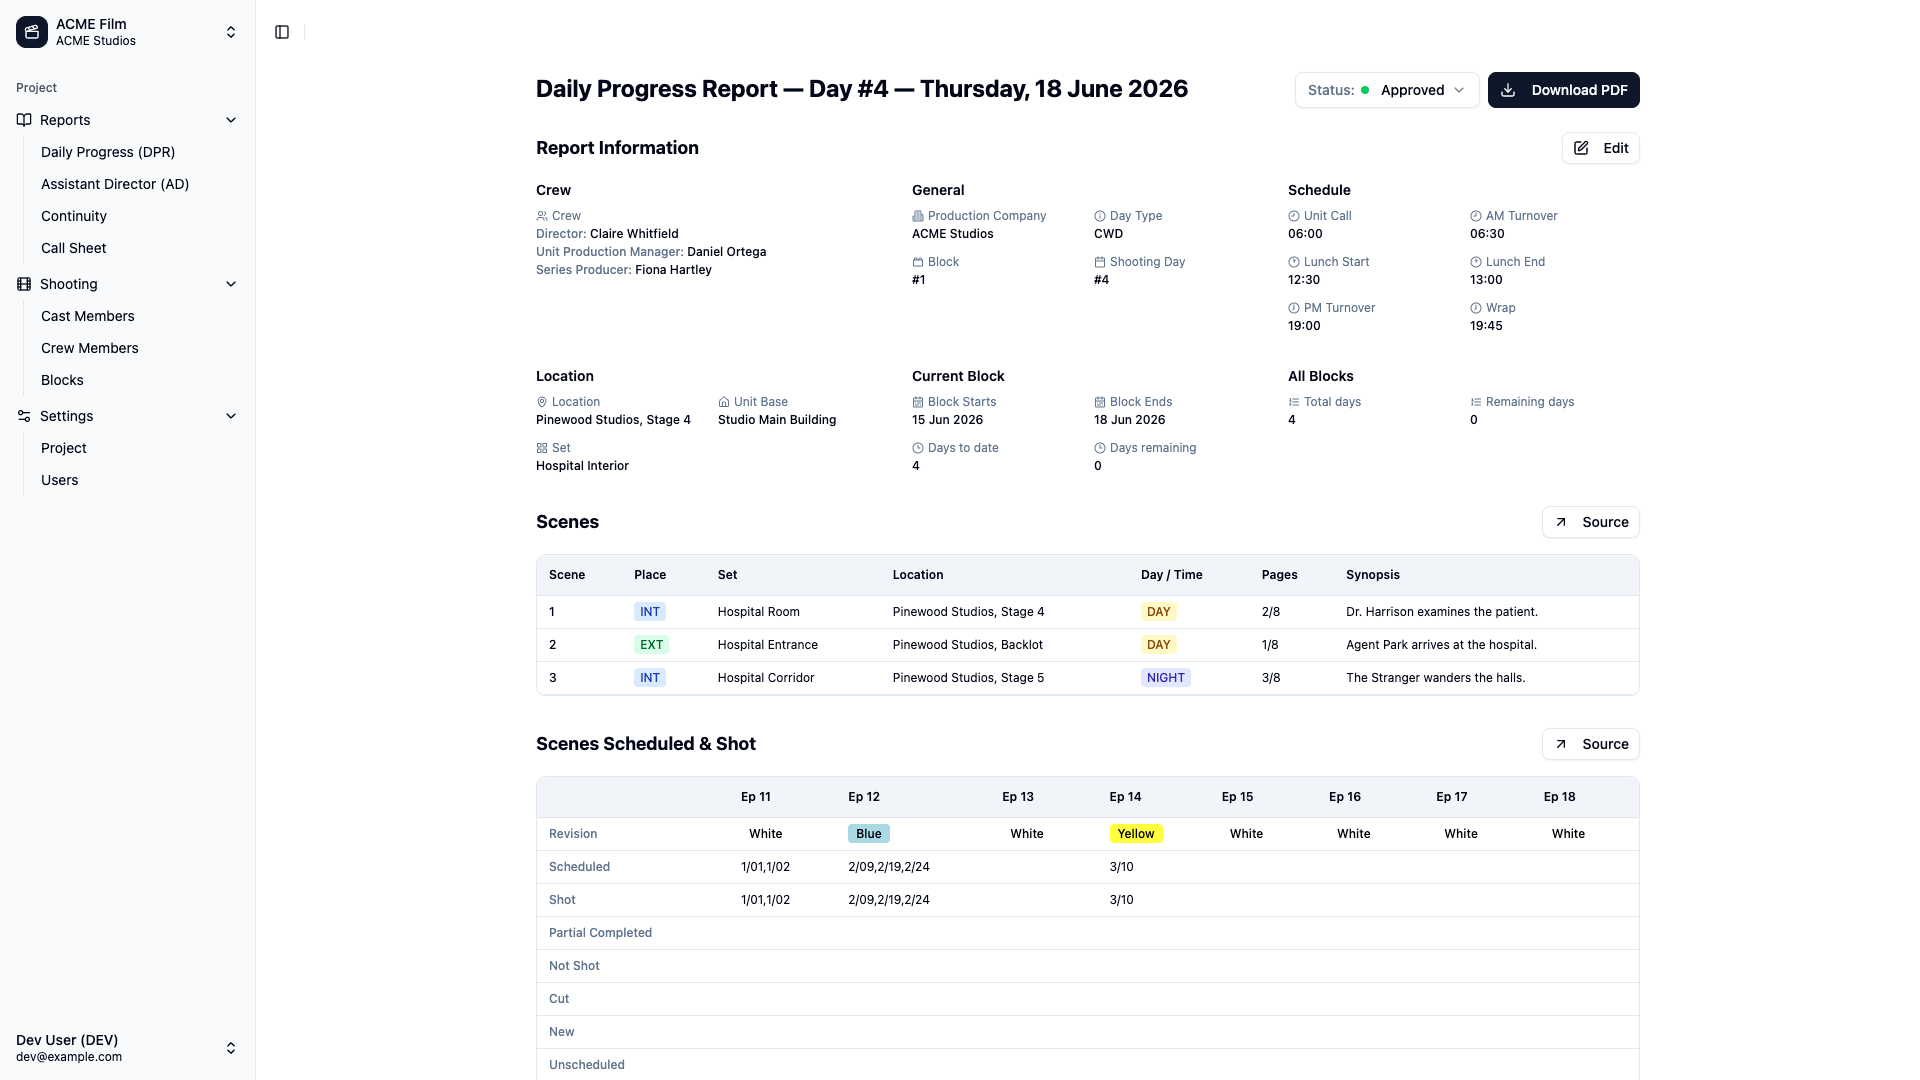1920x1080 pixels.
Task: Open the Scenes Source link
Action: point(1590,522)
